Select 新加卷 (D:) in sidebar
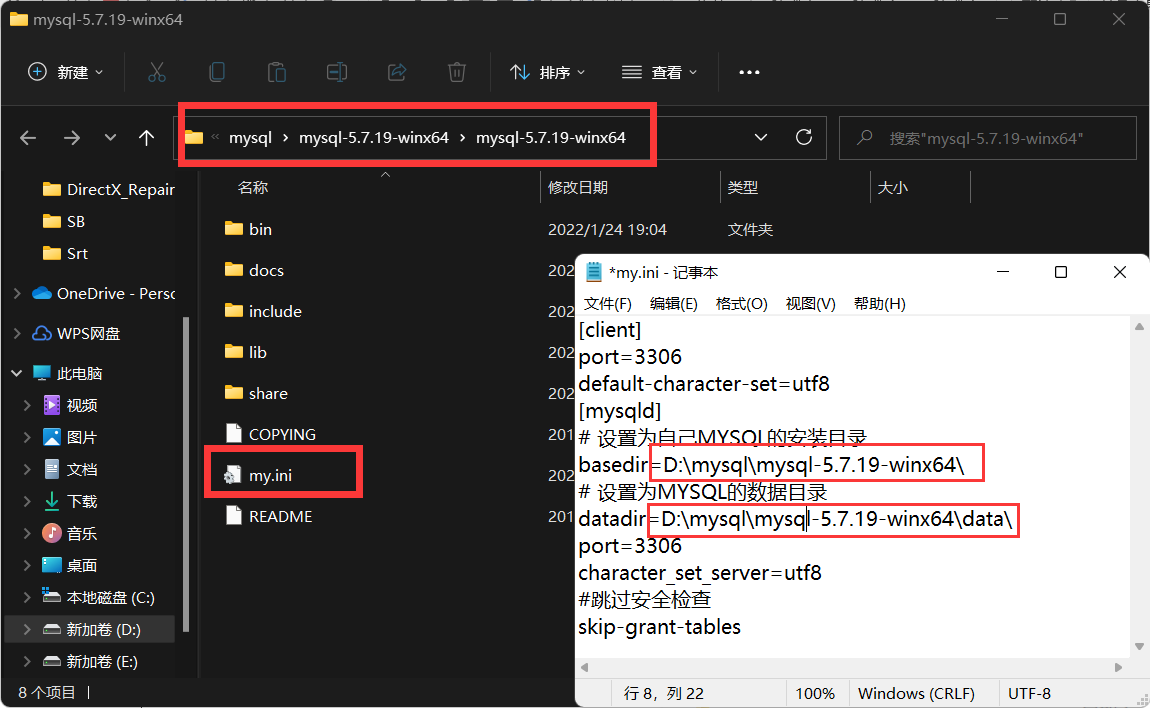Viewport: 1150px width, 708px height. [x=92, y=629]
